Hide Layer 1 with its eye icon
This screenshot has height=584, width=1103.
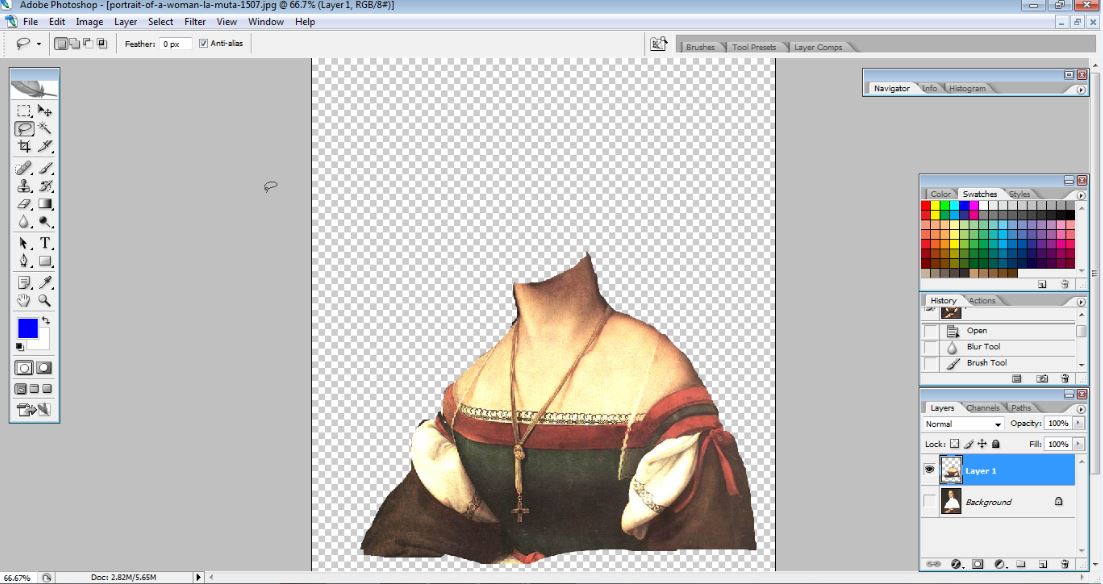[x=929, y=470]
